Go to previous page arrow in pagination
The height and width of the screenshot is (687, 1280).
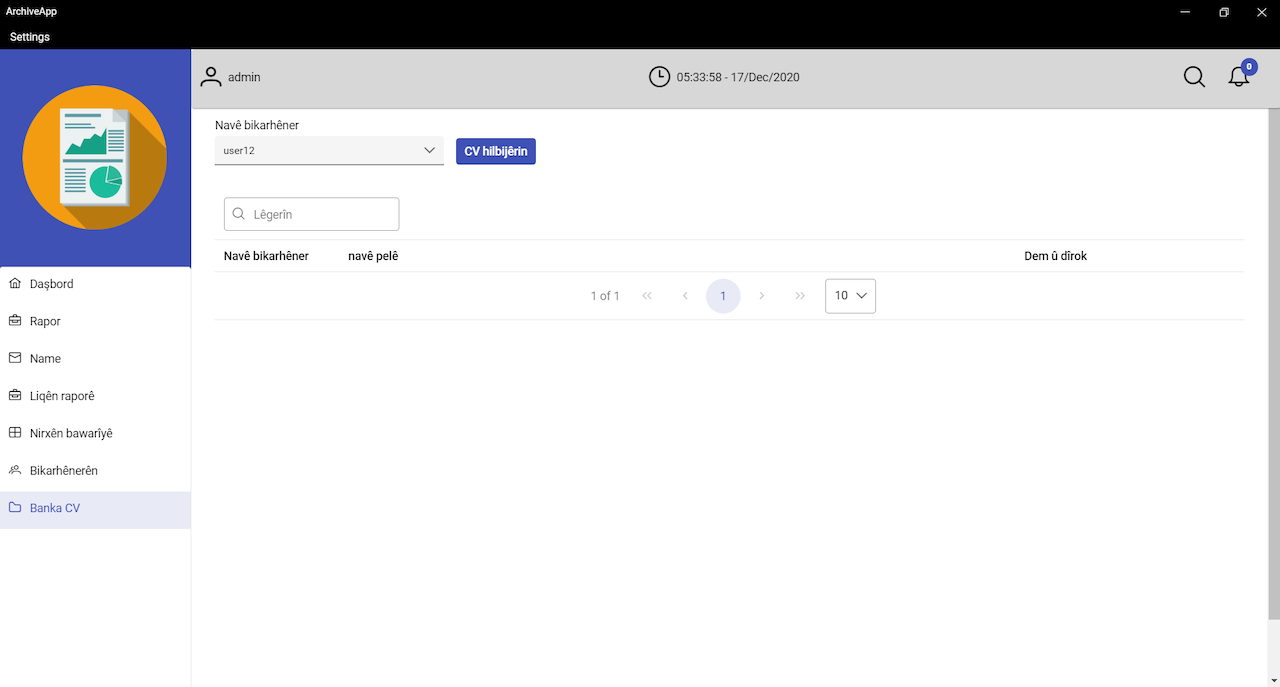[685, 296]
